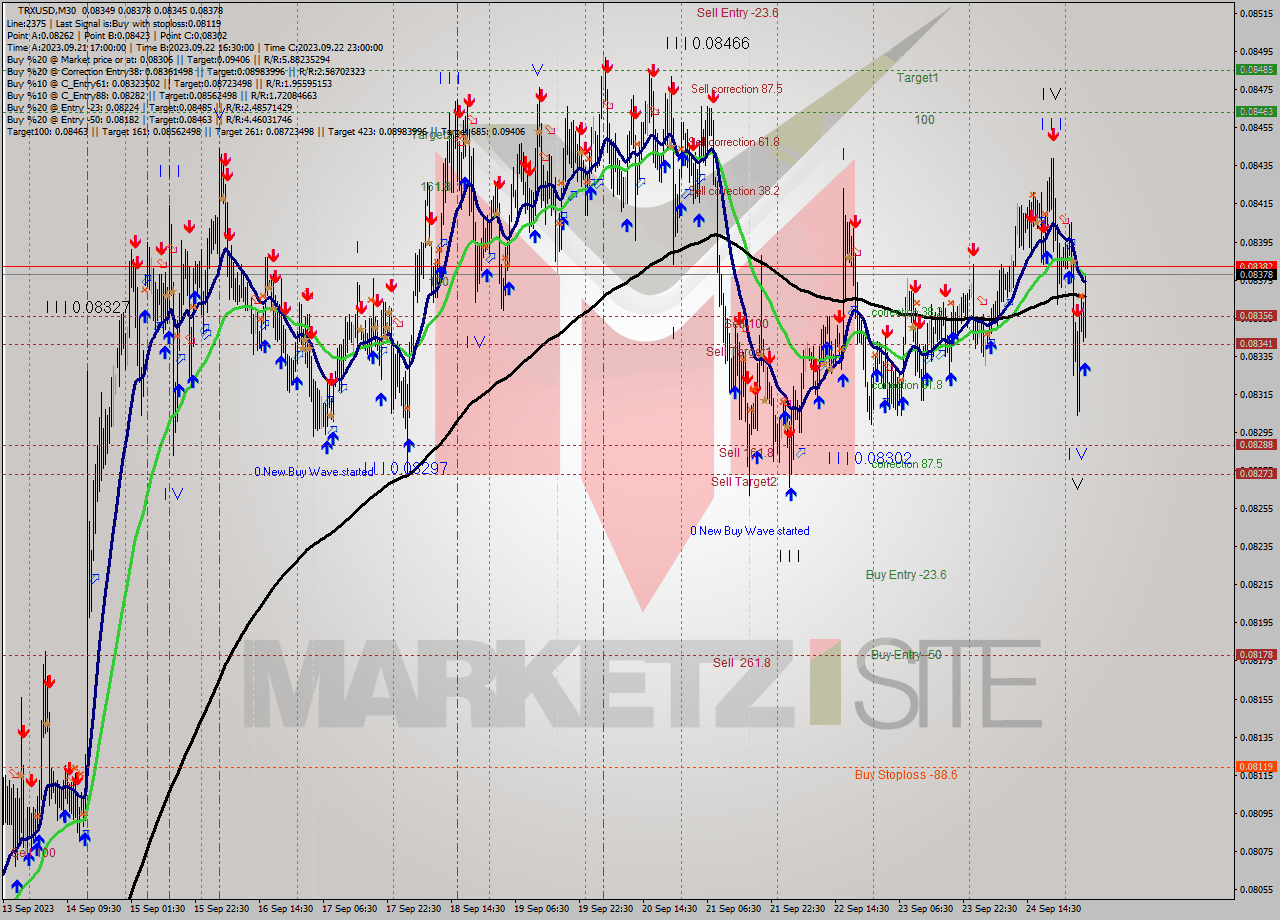Click the '21 Sep 06:30' time label
This screenshot has width=1280, height=920.
pos(733,909)
